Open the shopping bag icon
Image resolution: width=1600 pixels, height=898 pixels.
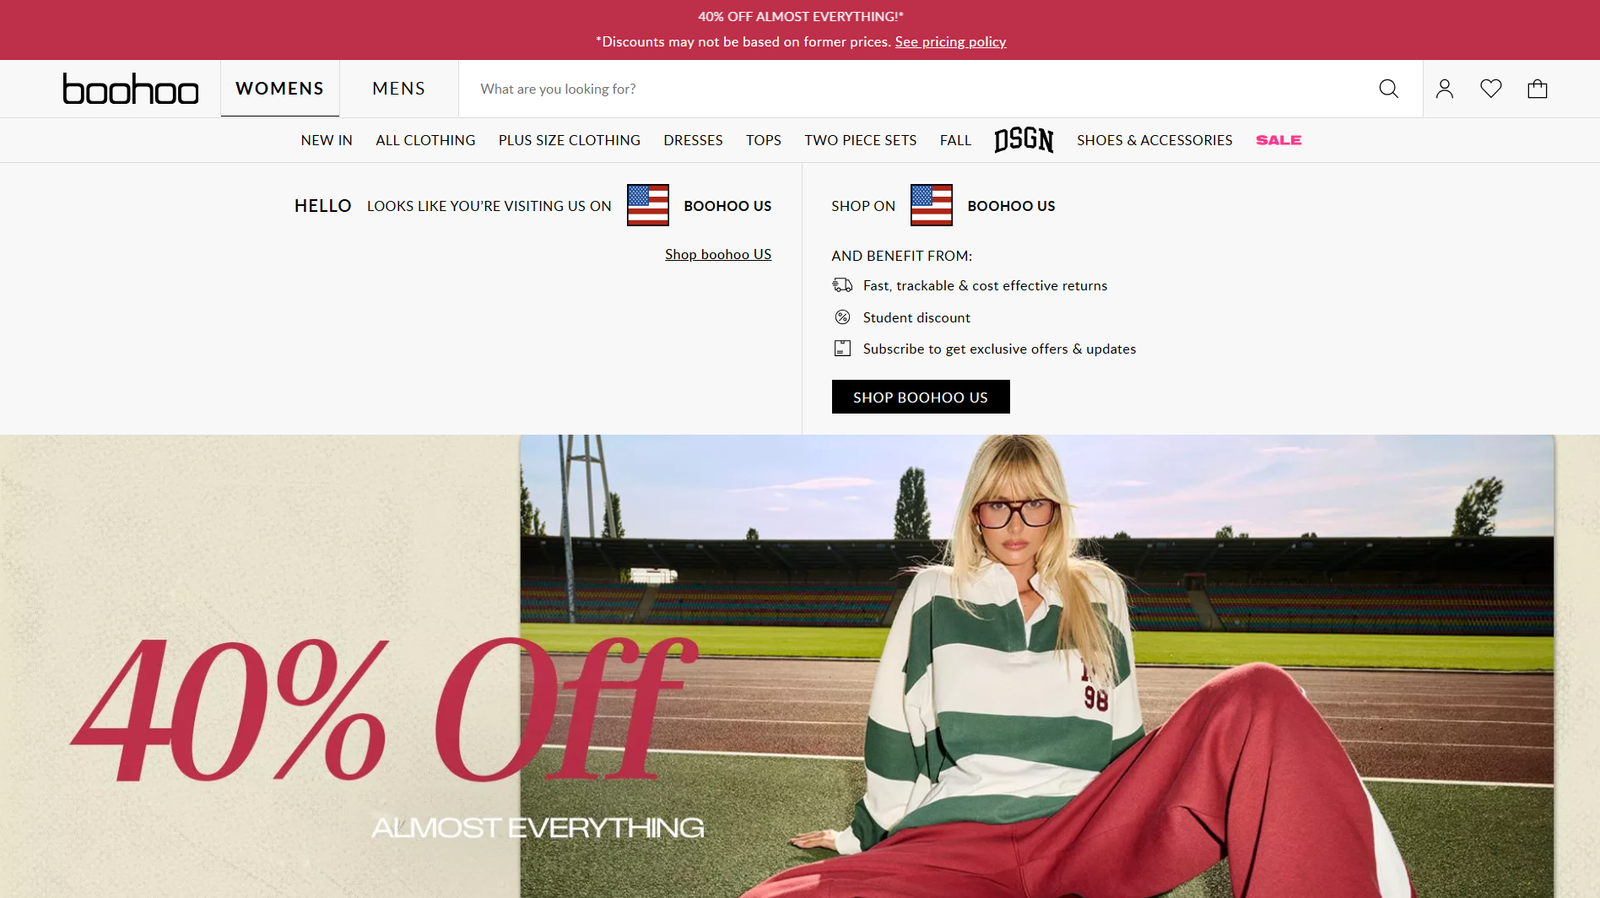pos(1537,89)
